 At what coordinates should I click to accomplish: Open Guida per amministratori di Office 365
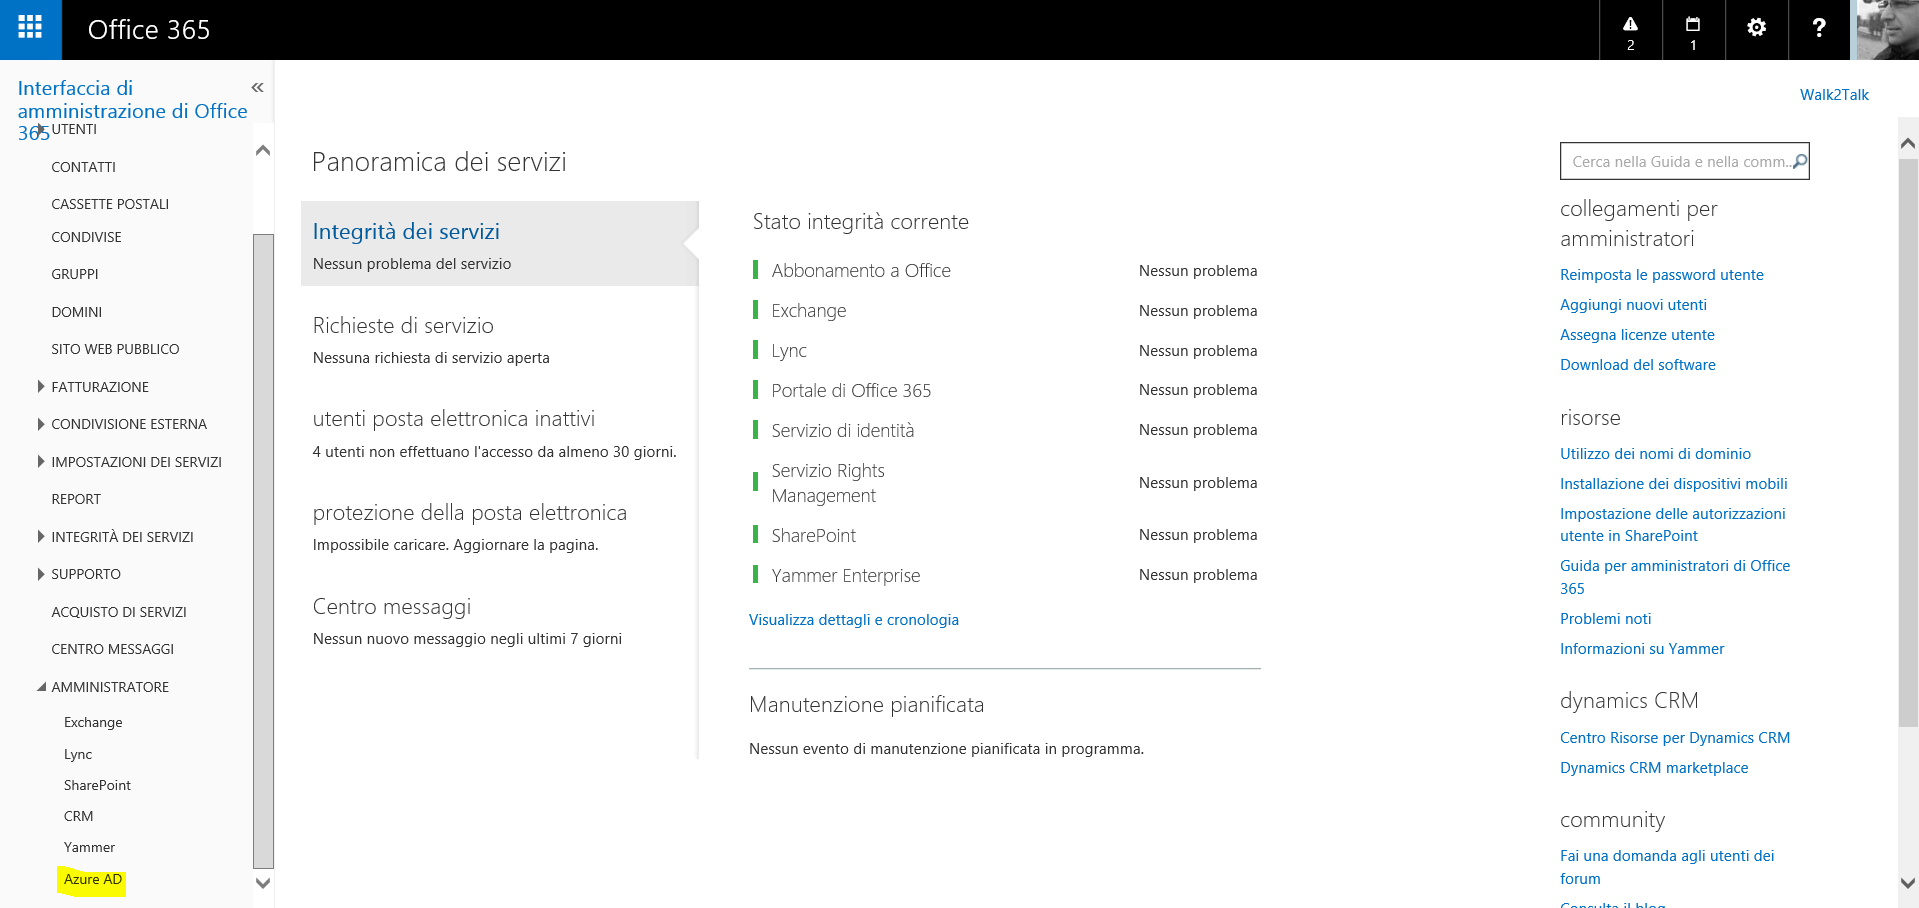(1675, 577)
